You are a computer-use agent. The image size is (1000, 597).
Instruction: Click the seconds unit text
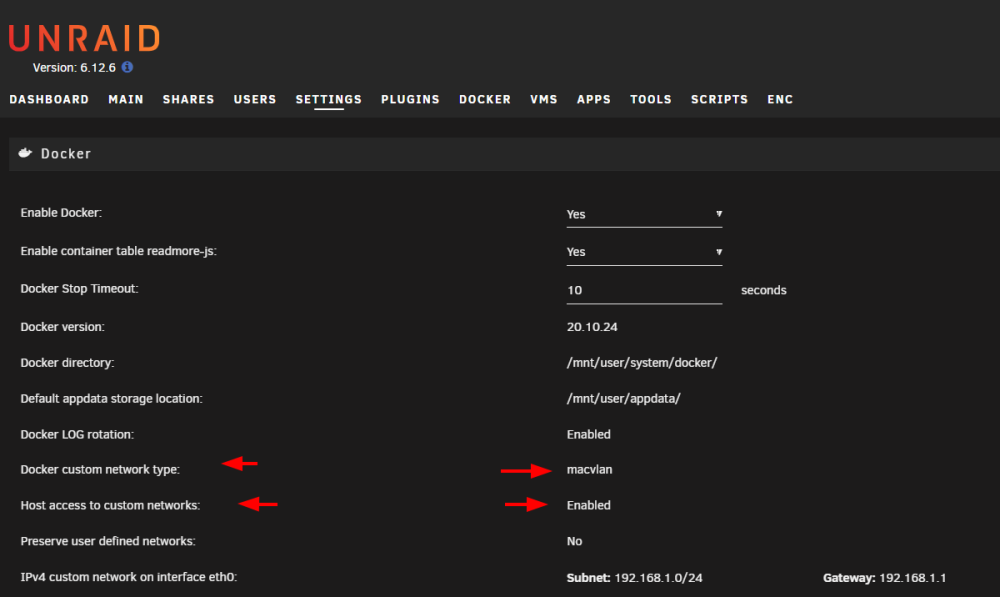click(x=763, y=290)
